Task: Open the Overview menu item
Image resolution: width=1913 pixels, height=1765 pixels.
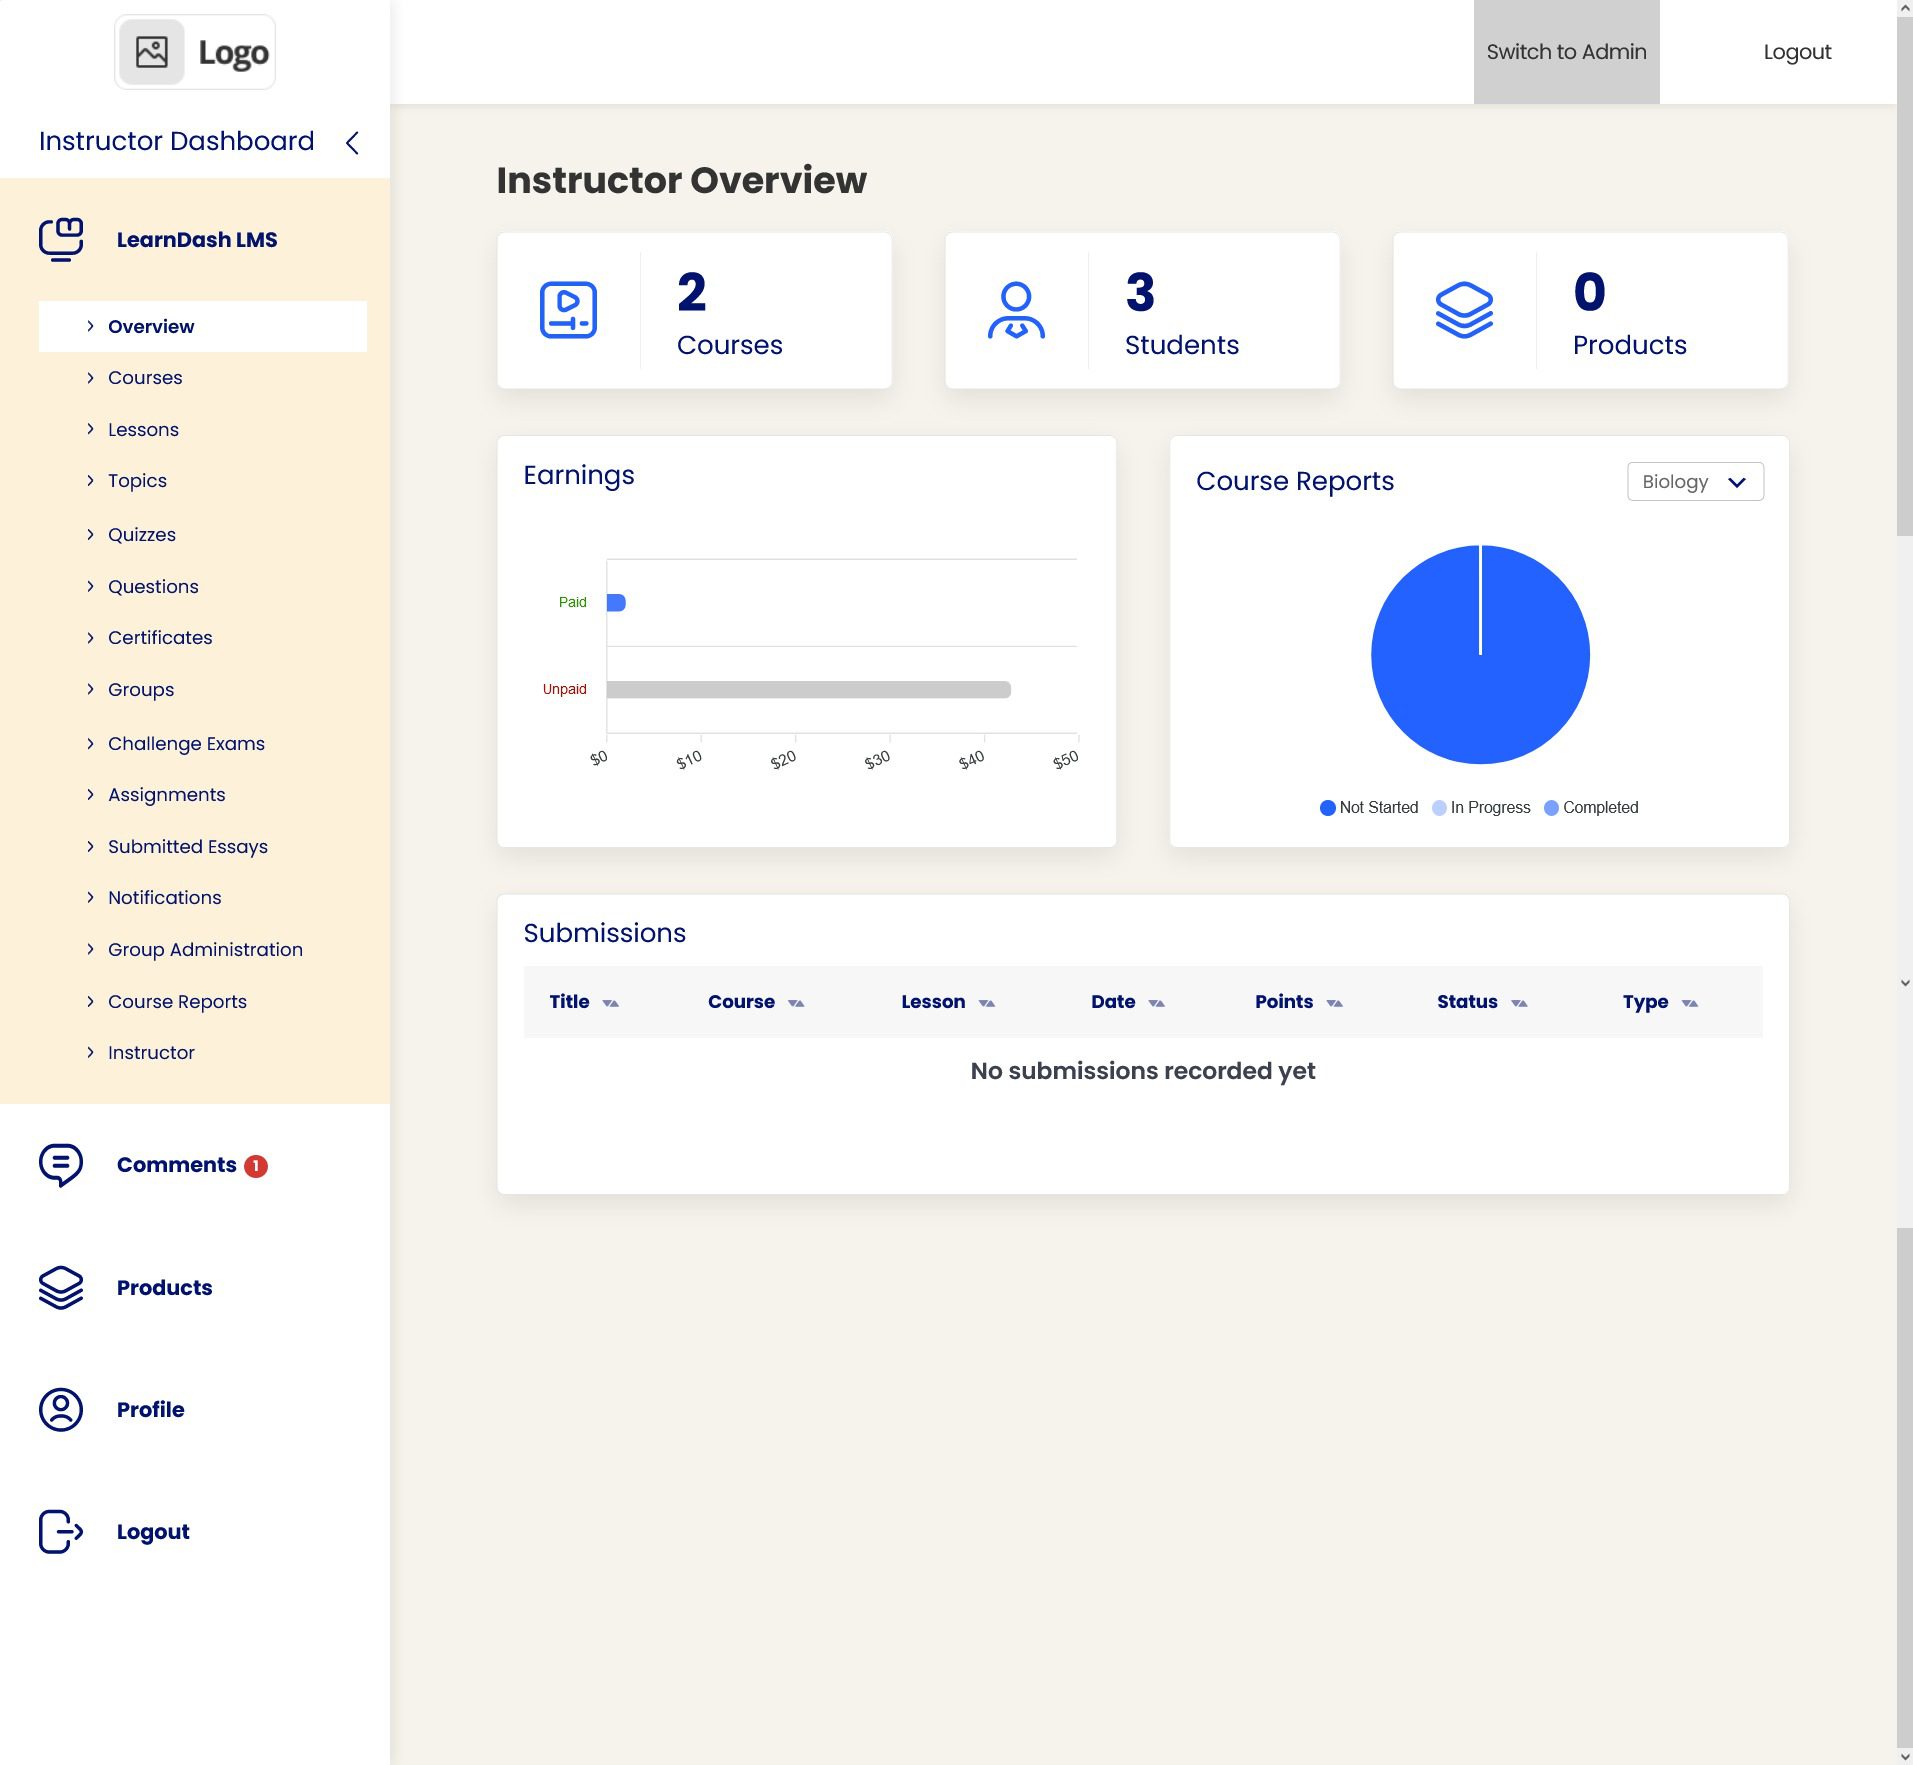Action: point(203,327)
